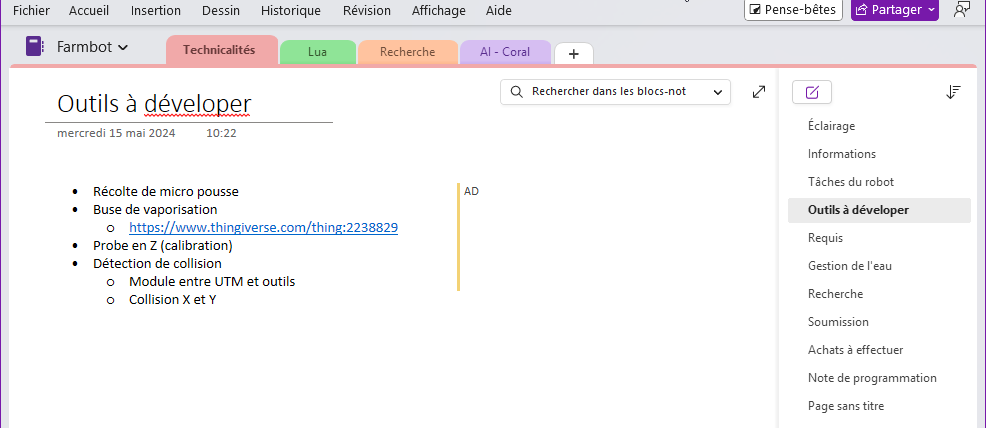Open the Requis page
This screenshot has height=428, width=986.
click(879, 238)
